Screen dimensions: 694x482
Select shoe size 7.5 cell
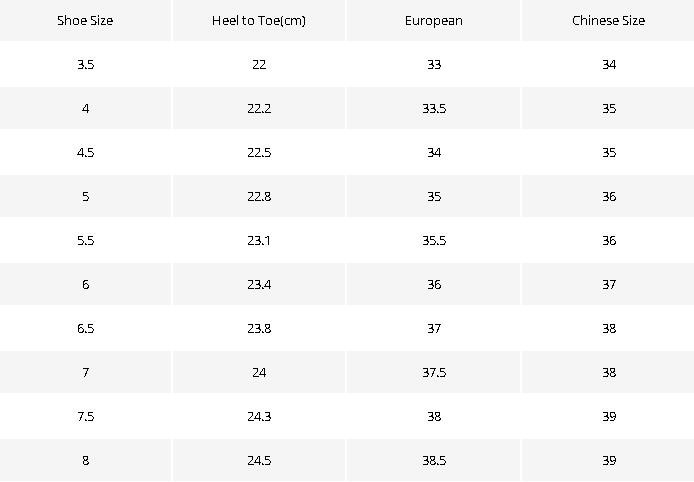[x=85, y=416]
